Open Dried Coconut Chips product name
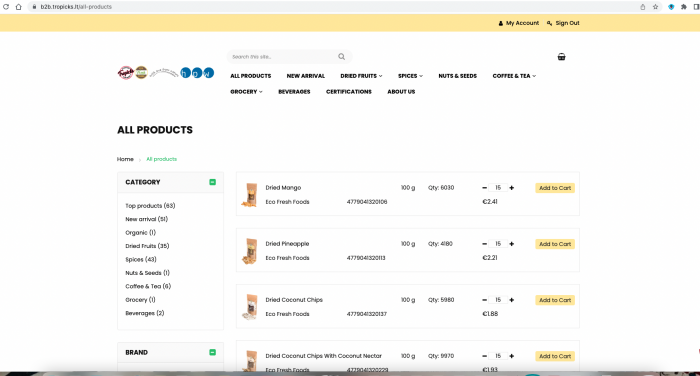The width and height of the screenshot is (700, 376). tap(294, 300)
